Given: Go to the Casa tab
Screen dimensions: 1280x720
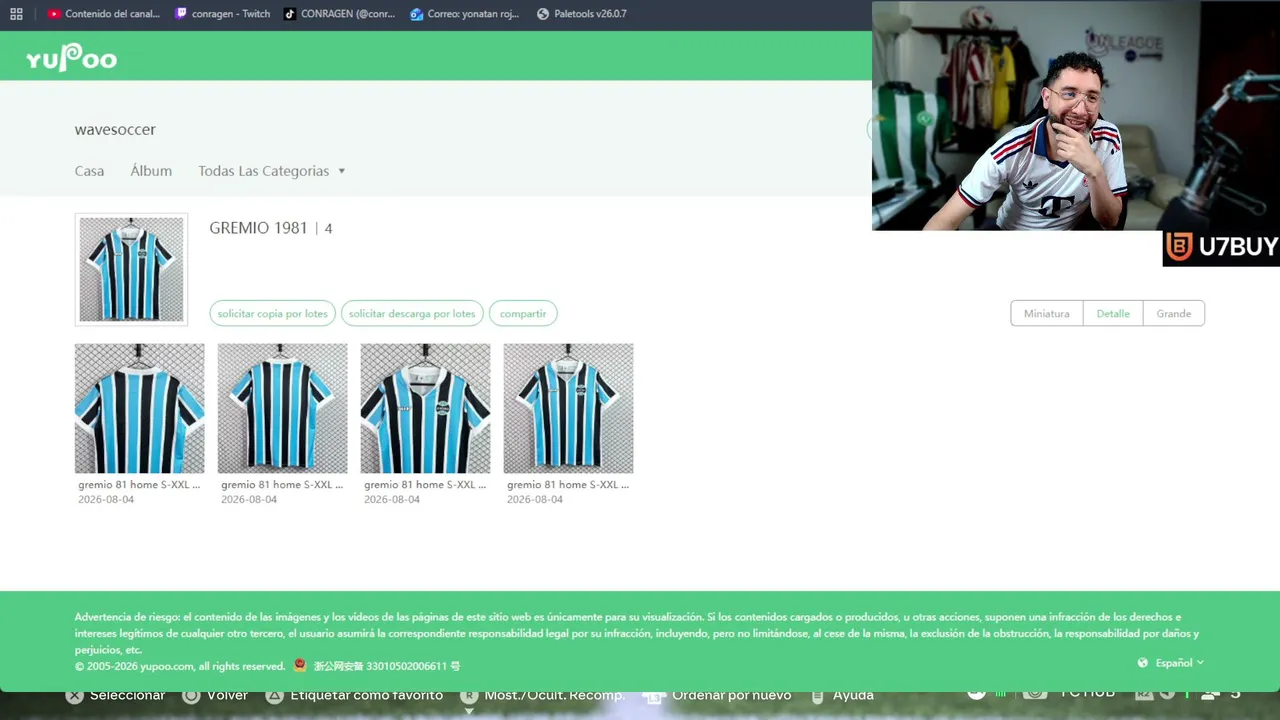Looking at the screenshot, I should (89, 171).
